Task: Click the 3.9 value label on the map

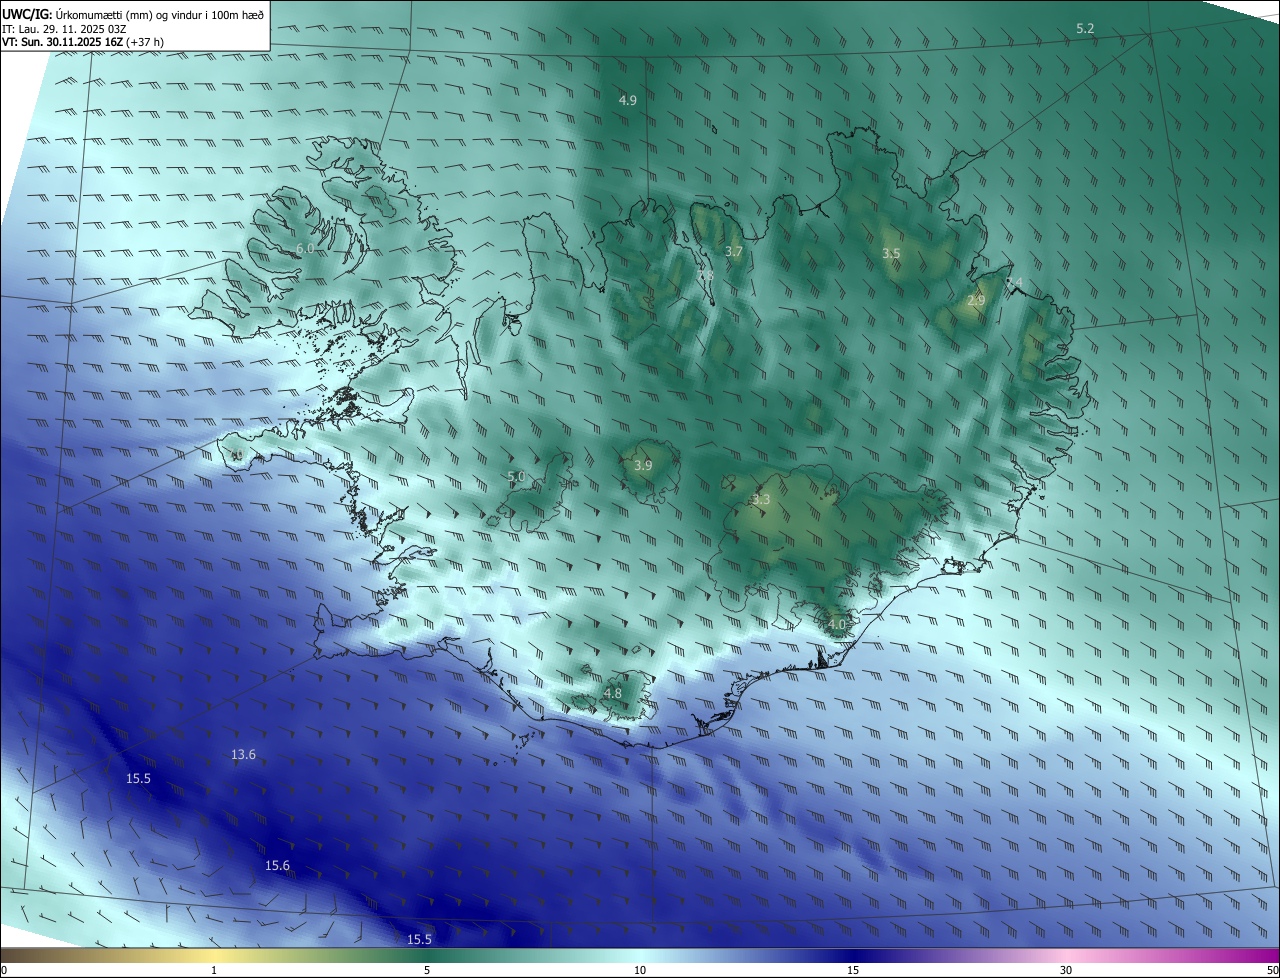Action: [643, 465]
